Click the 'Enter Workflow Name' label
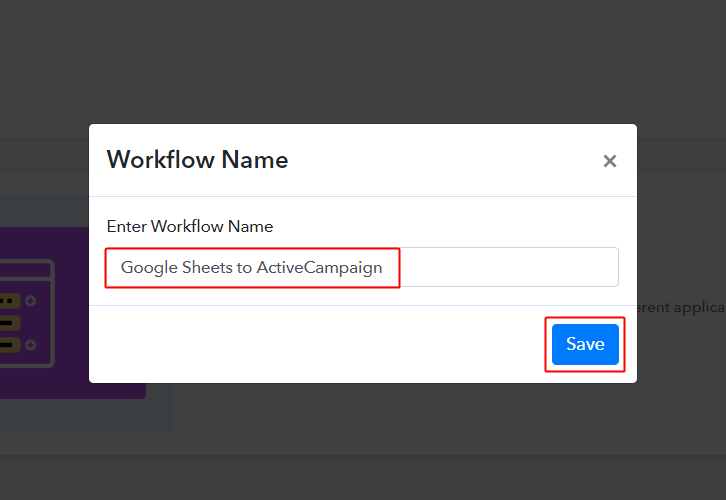The height and width of the screenshot is (500, 726). 190,226
